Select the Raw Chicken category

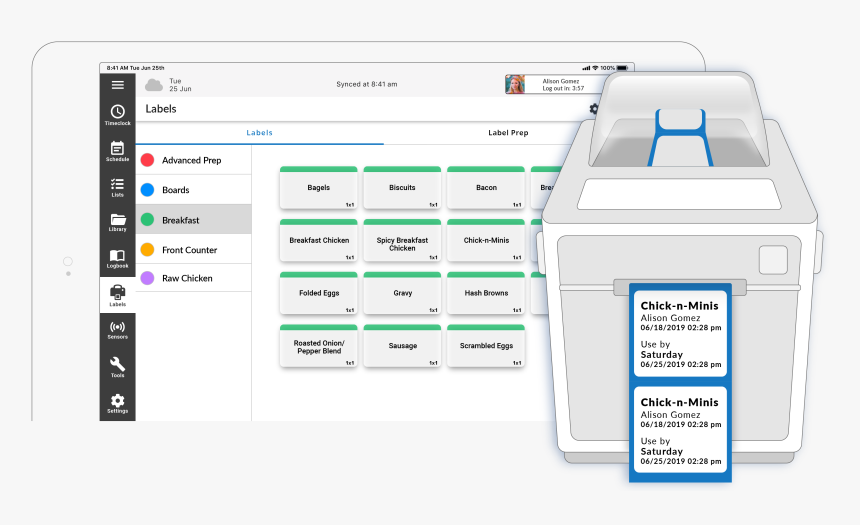coord(194,278)
